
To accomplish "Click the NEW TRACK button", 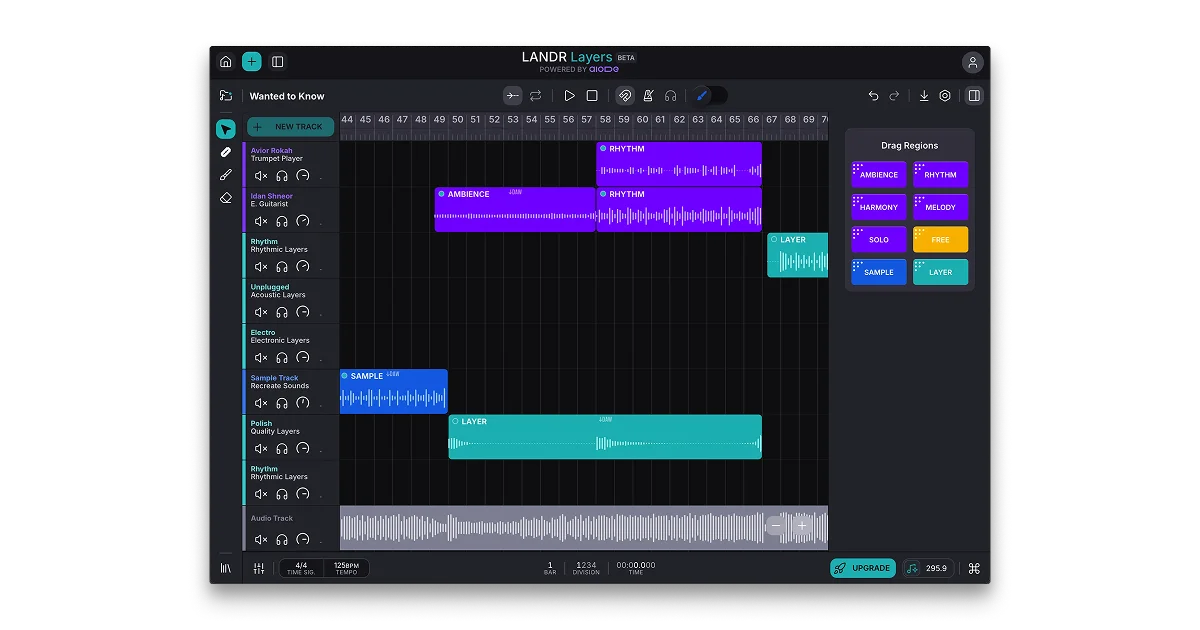I will click(x=291, y=127).
